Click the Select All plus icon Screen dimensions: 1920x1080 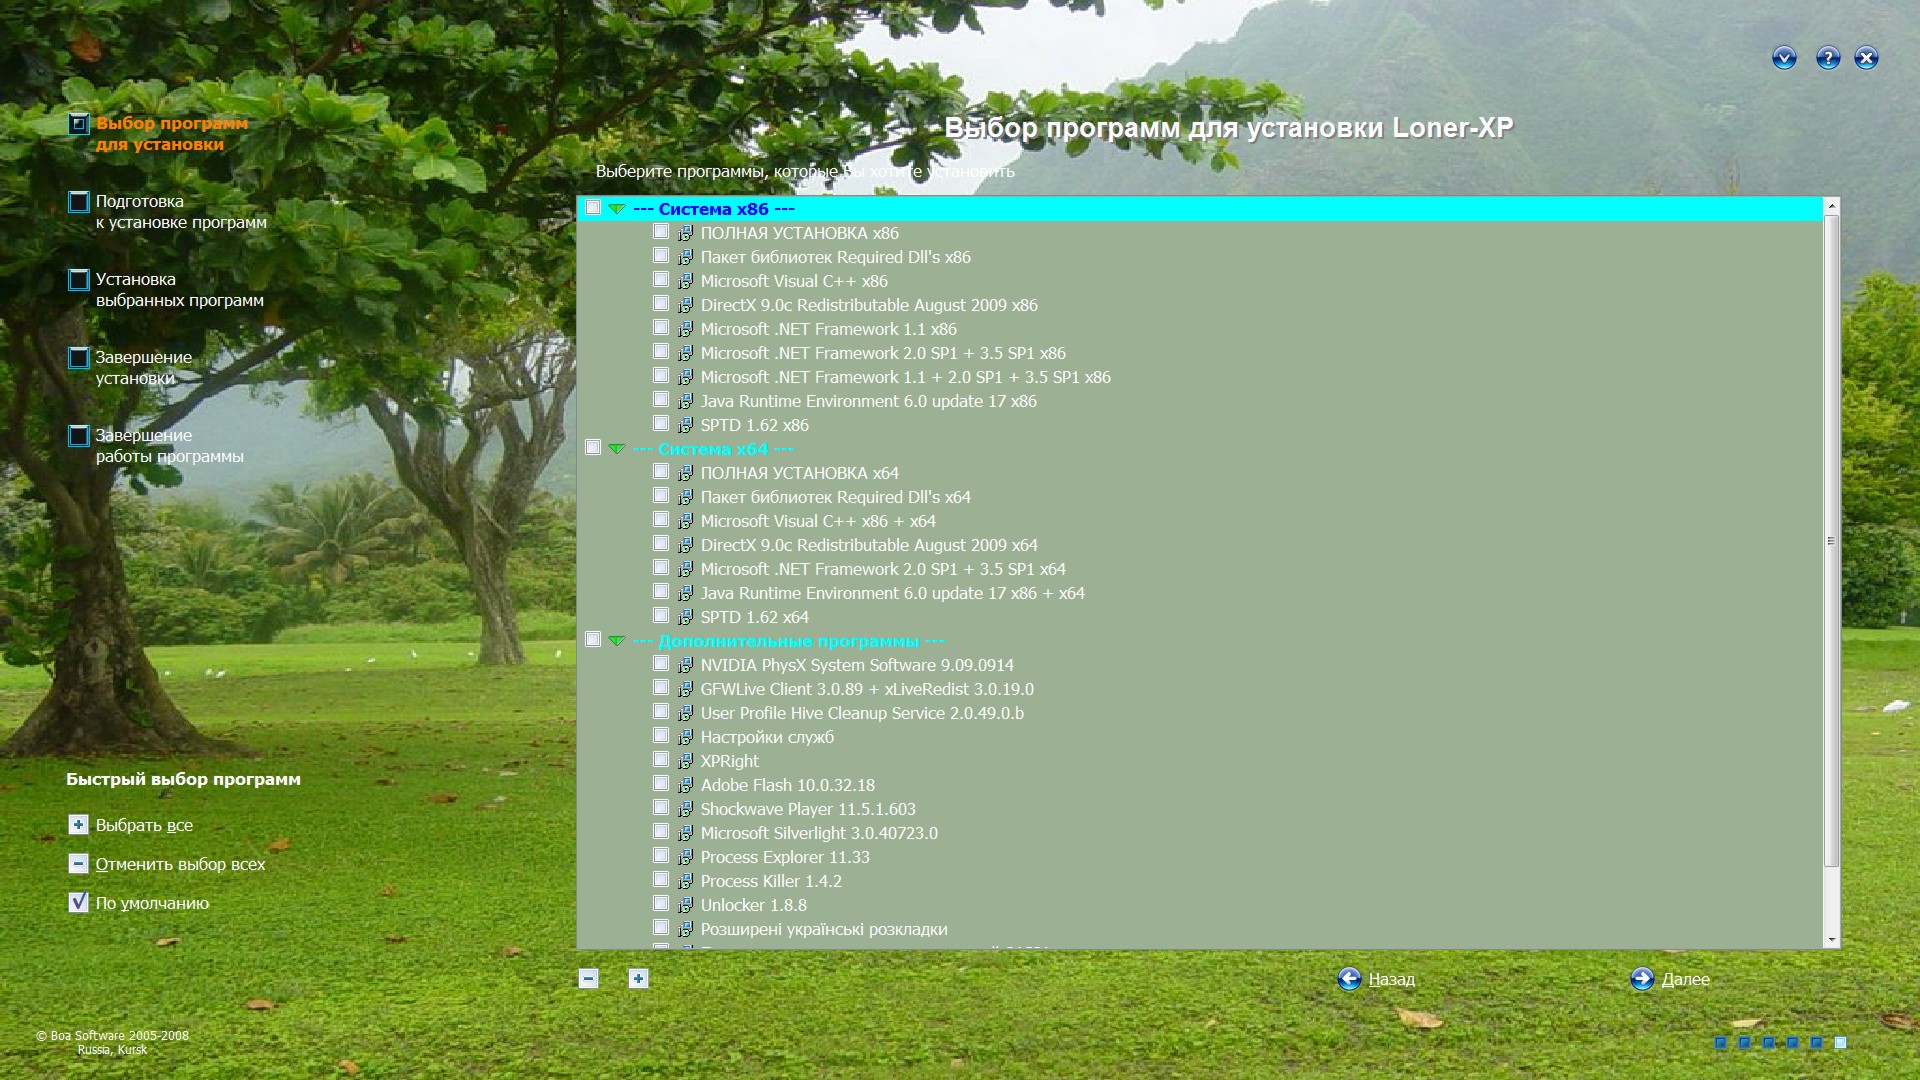click(78, 825)
